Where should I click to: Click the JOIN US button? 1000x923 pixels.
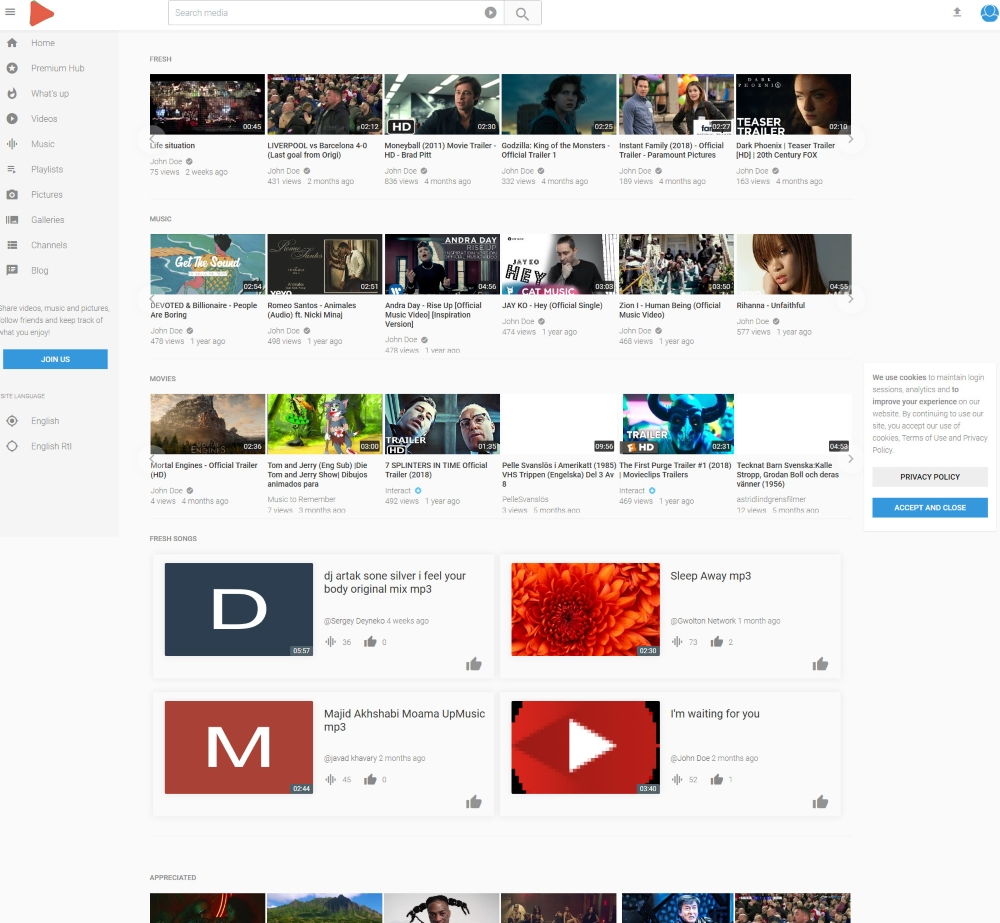pos(55,359)
